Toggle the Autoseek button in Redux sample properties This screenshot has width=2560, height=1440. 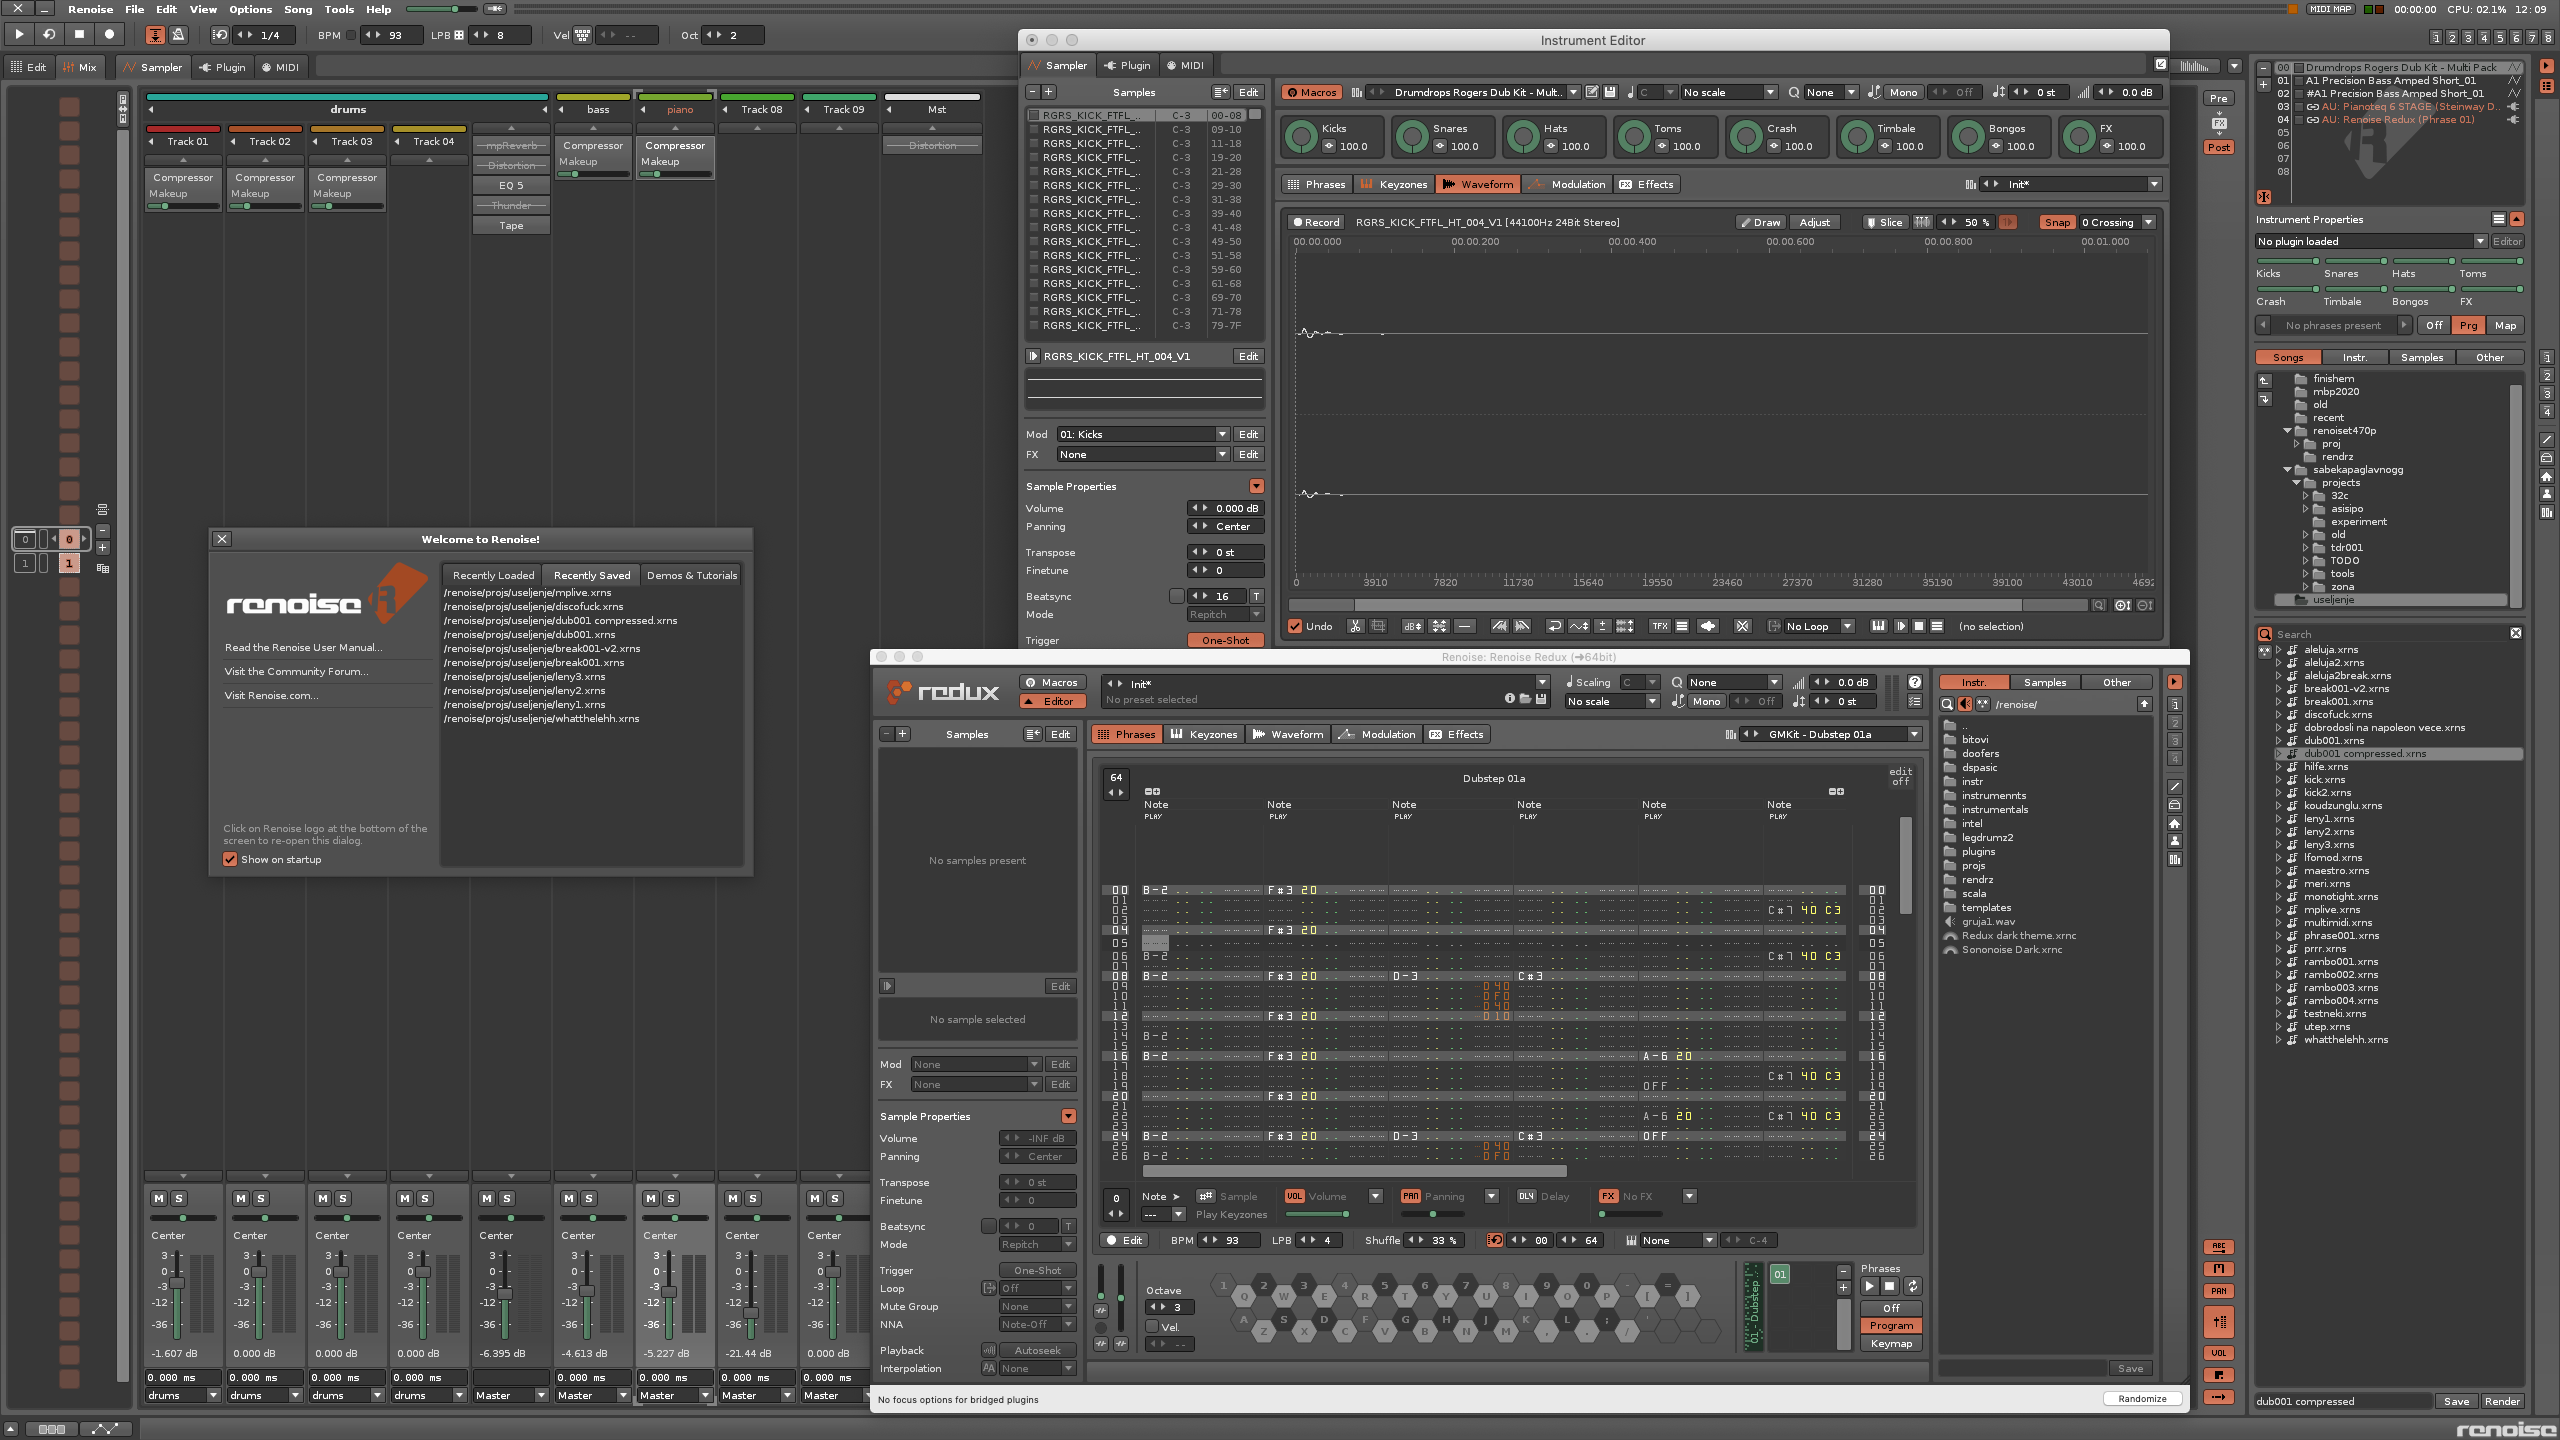point(1037,1350)
